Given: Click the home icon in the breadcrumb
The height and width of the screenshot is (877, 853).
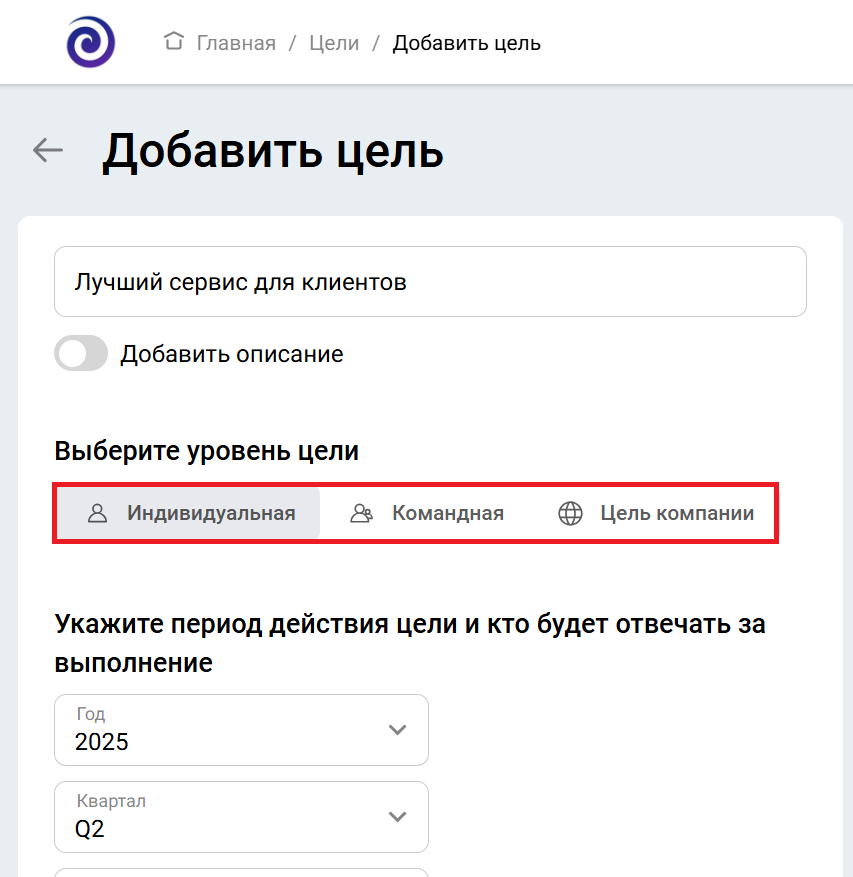Looking at the screenshot, I should (x=174, y=42).
